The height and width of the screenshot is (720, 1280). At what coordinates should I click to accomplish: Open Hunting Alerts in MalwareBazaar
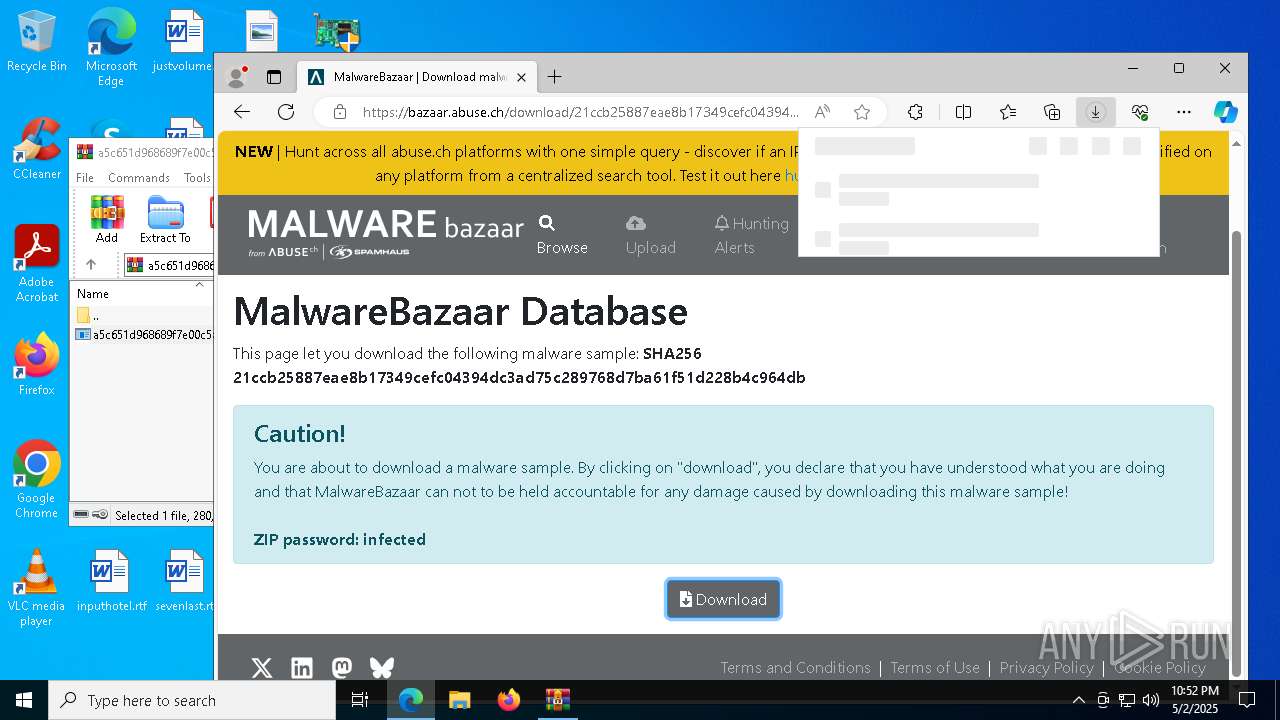pos(751,235)
